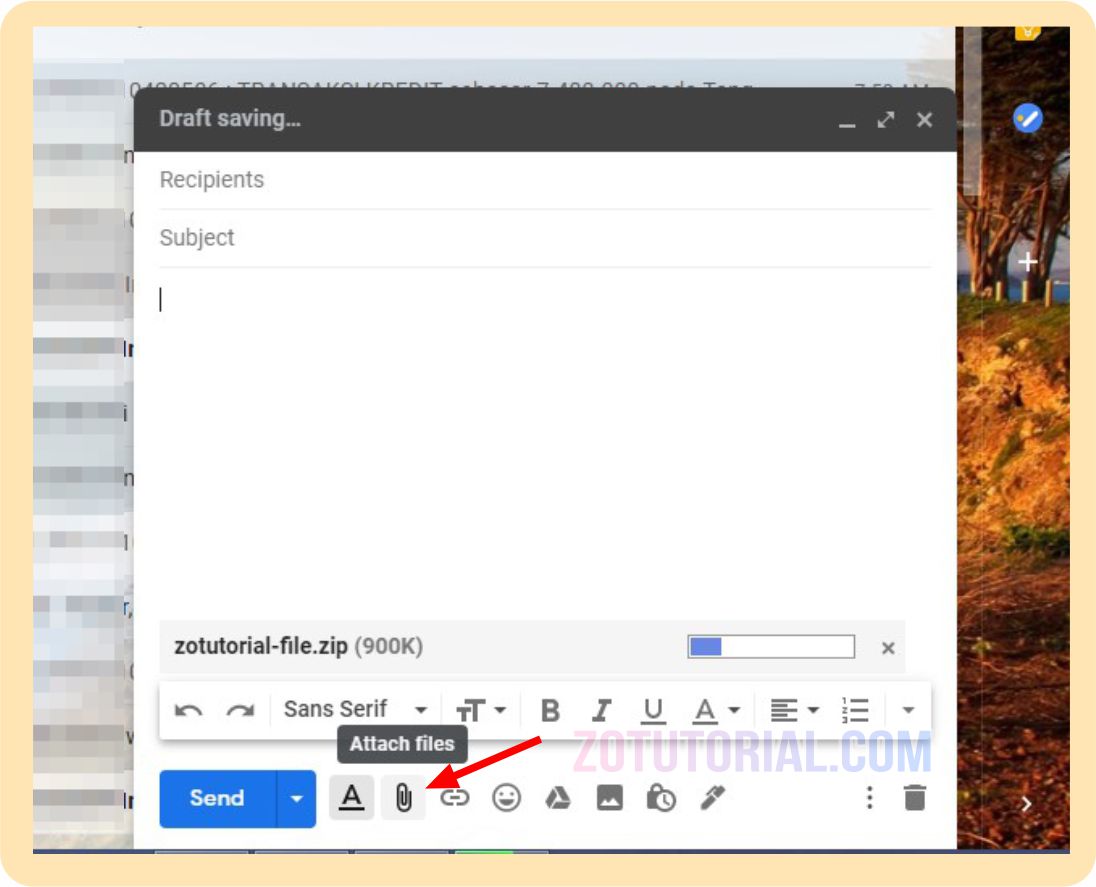1096x887 pixels.
Task: Open the emoji picker
Action: 506,798
